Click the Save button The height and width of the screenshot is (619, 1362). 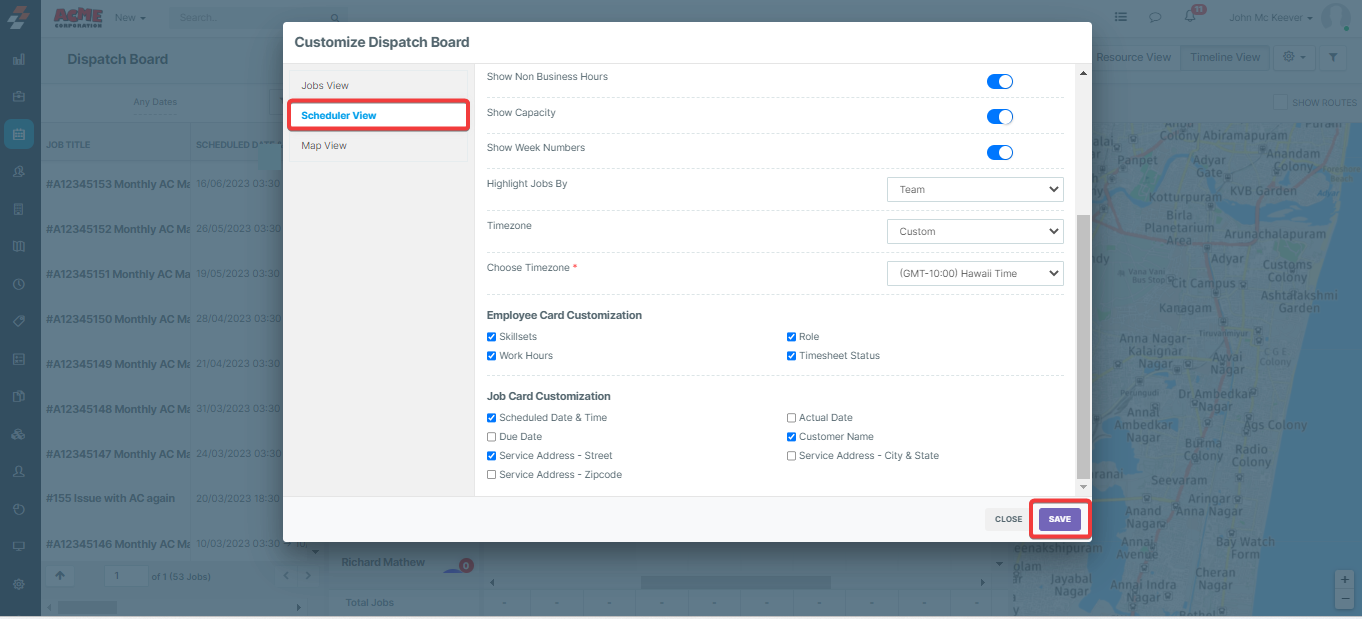coord(1059,519)
